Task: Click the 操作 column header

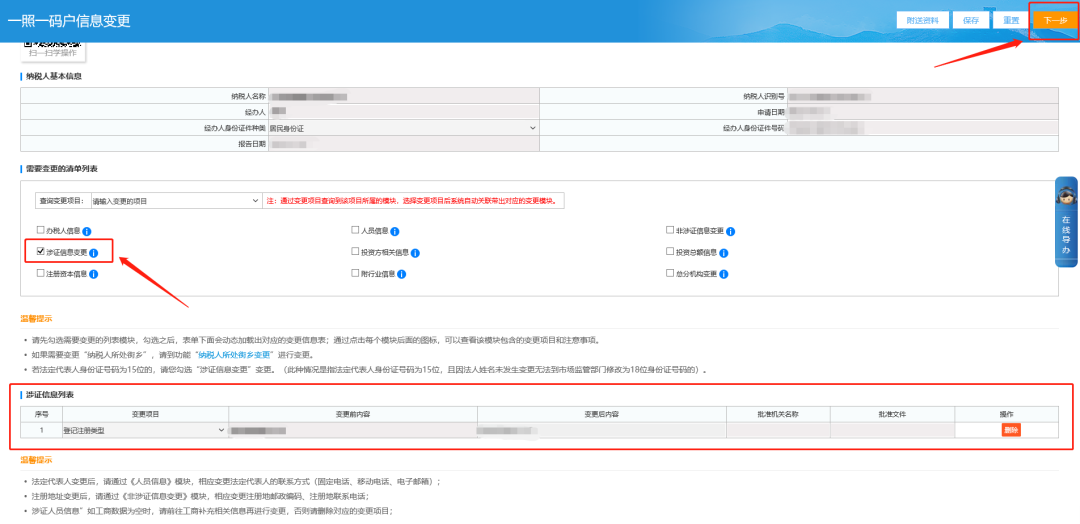Action: pyautogui.click(x=1006, y=414)
